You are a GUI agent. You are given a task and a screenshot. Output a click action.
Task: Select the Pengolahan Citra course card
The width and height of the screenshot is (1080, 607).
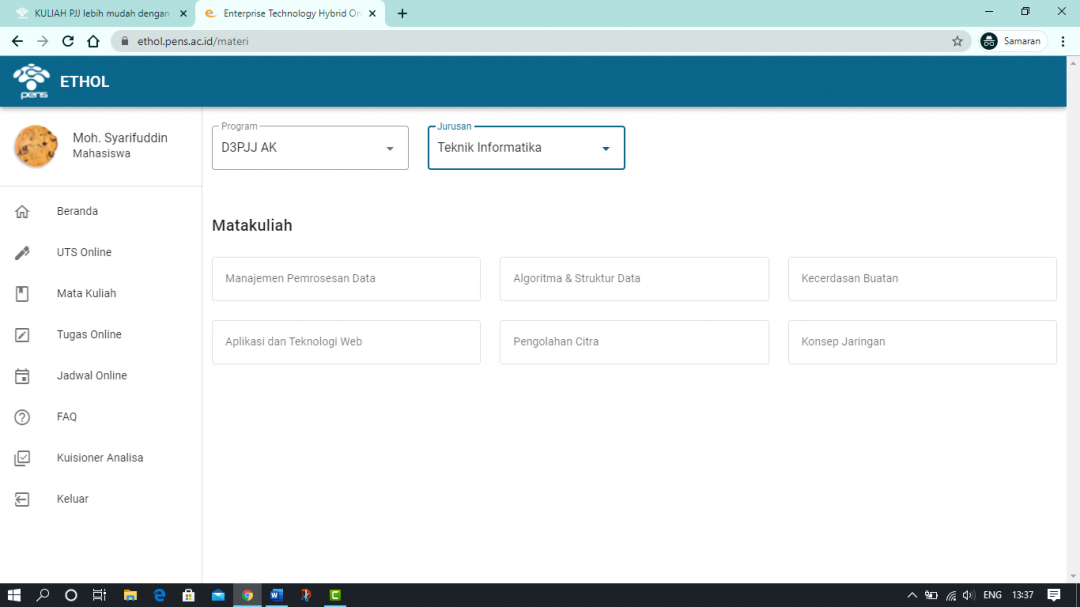coord(633,341)
